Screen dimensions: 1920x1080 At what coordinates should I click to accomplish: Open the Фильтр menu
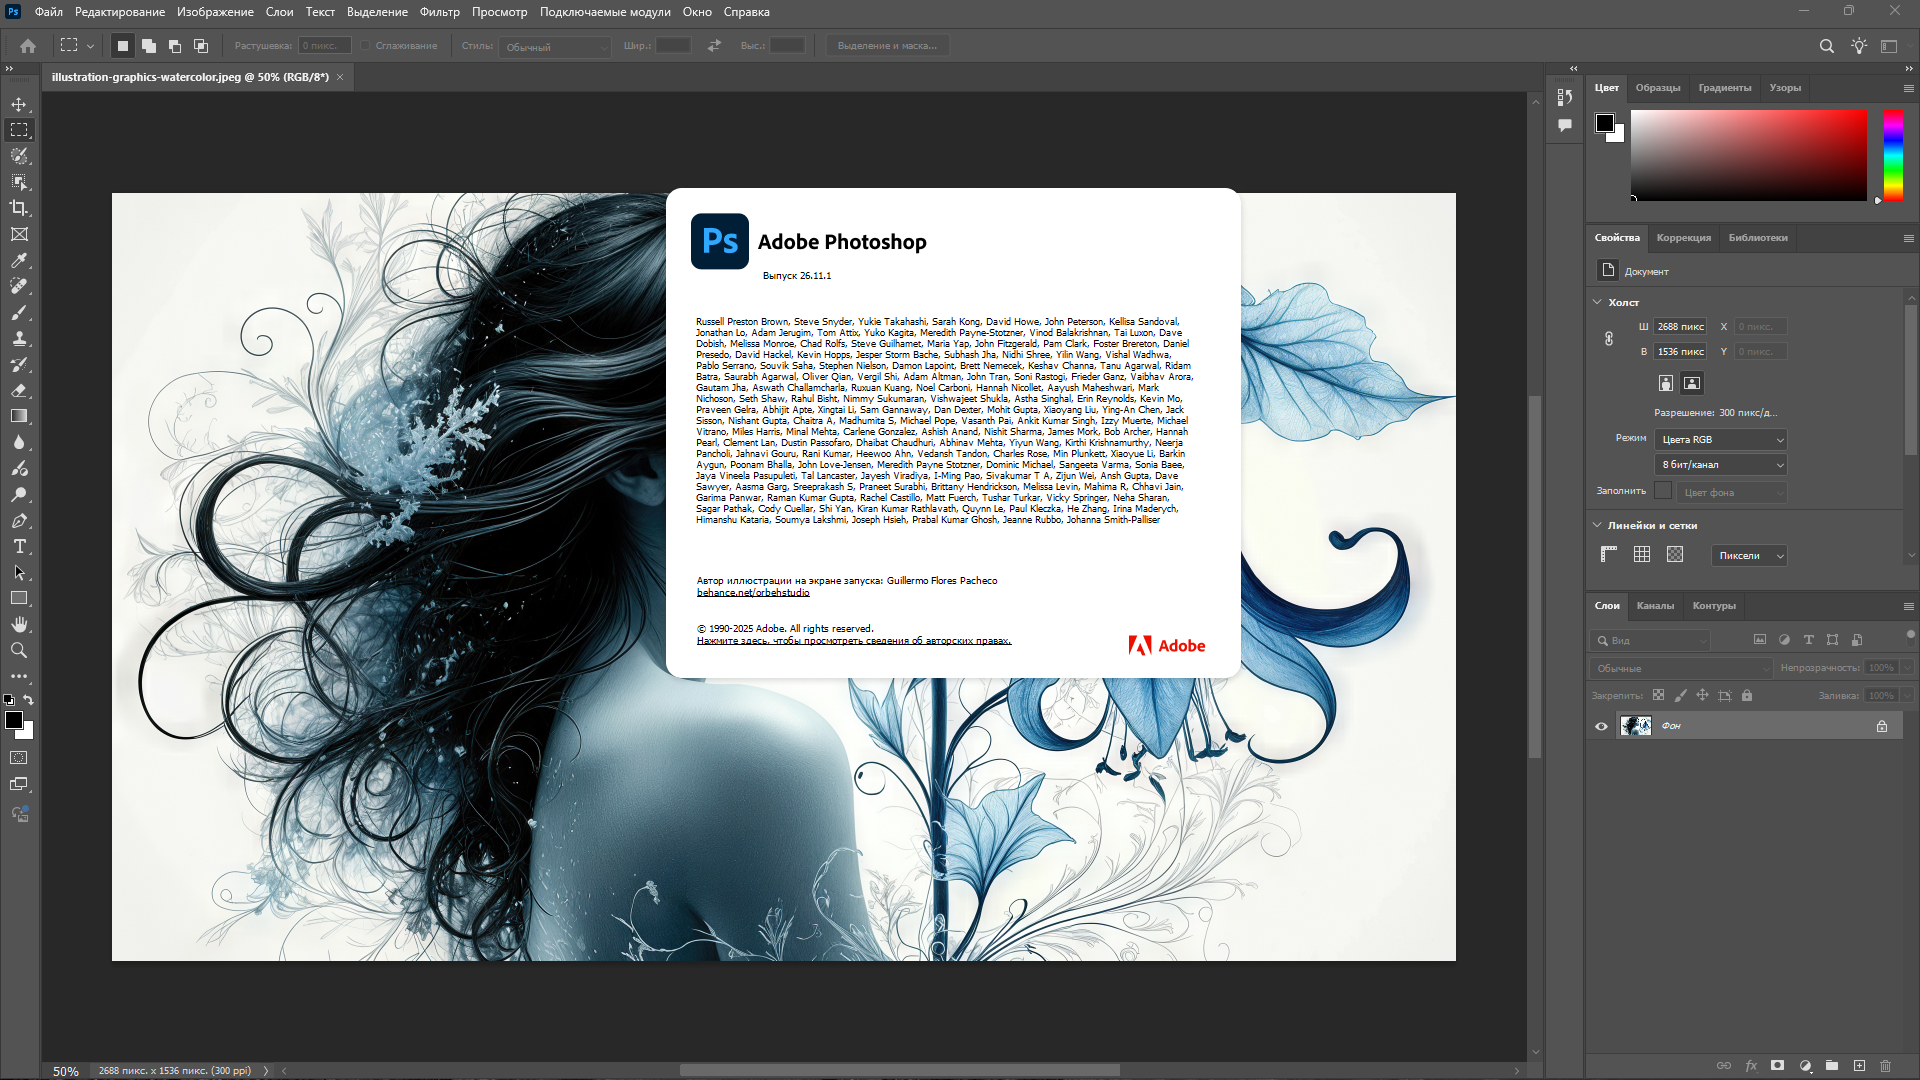439,12
